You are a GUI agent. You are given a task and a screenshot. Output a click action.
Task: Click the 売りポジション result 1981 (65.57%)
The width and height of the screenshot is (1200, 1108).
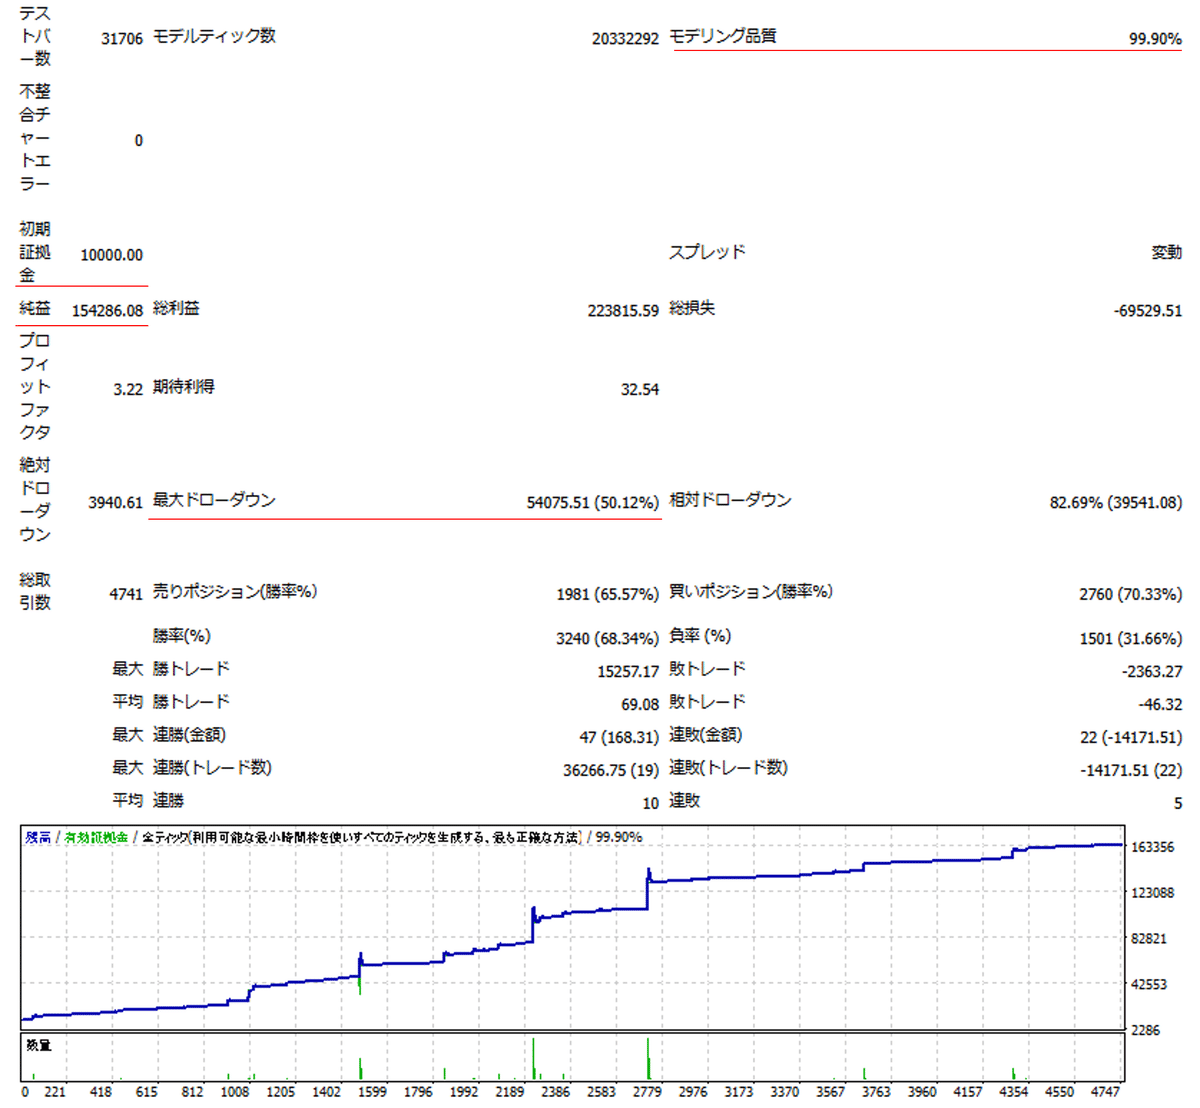click(610, 594)
